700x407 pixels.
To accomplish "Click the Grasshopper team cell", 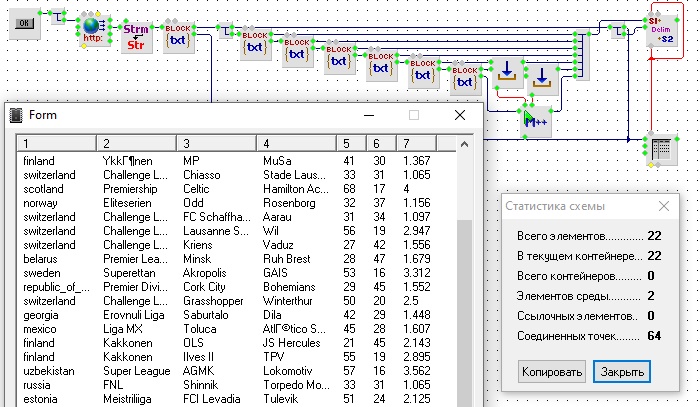I will (x=213, y=301).
